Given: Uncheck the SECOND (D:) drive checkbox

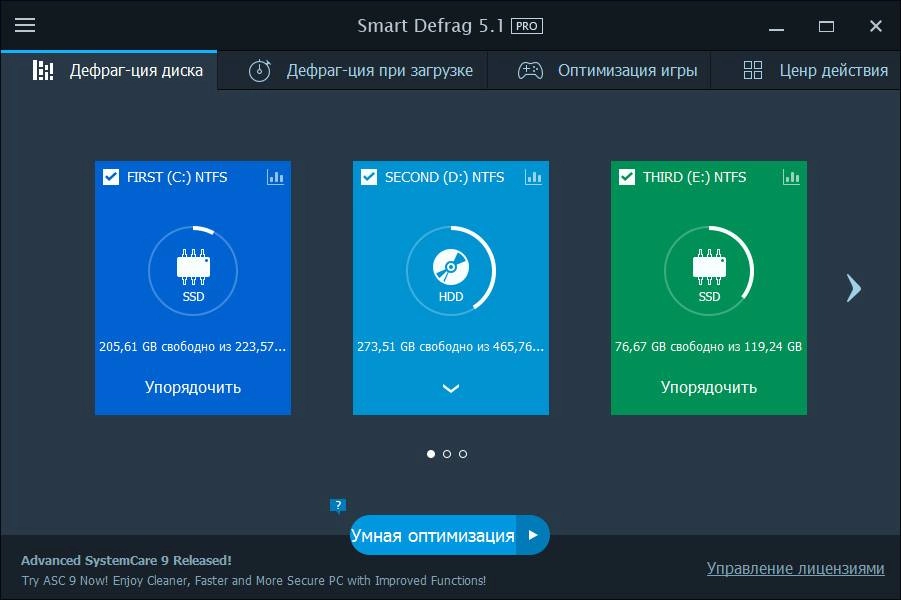Looking at the screenshot, I should pyautogui.click(x=369, y=176).
